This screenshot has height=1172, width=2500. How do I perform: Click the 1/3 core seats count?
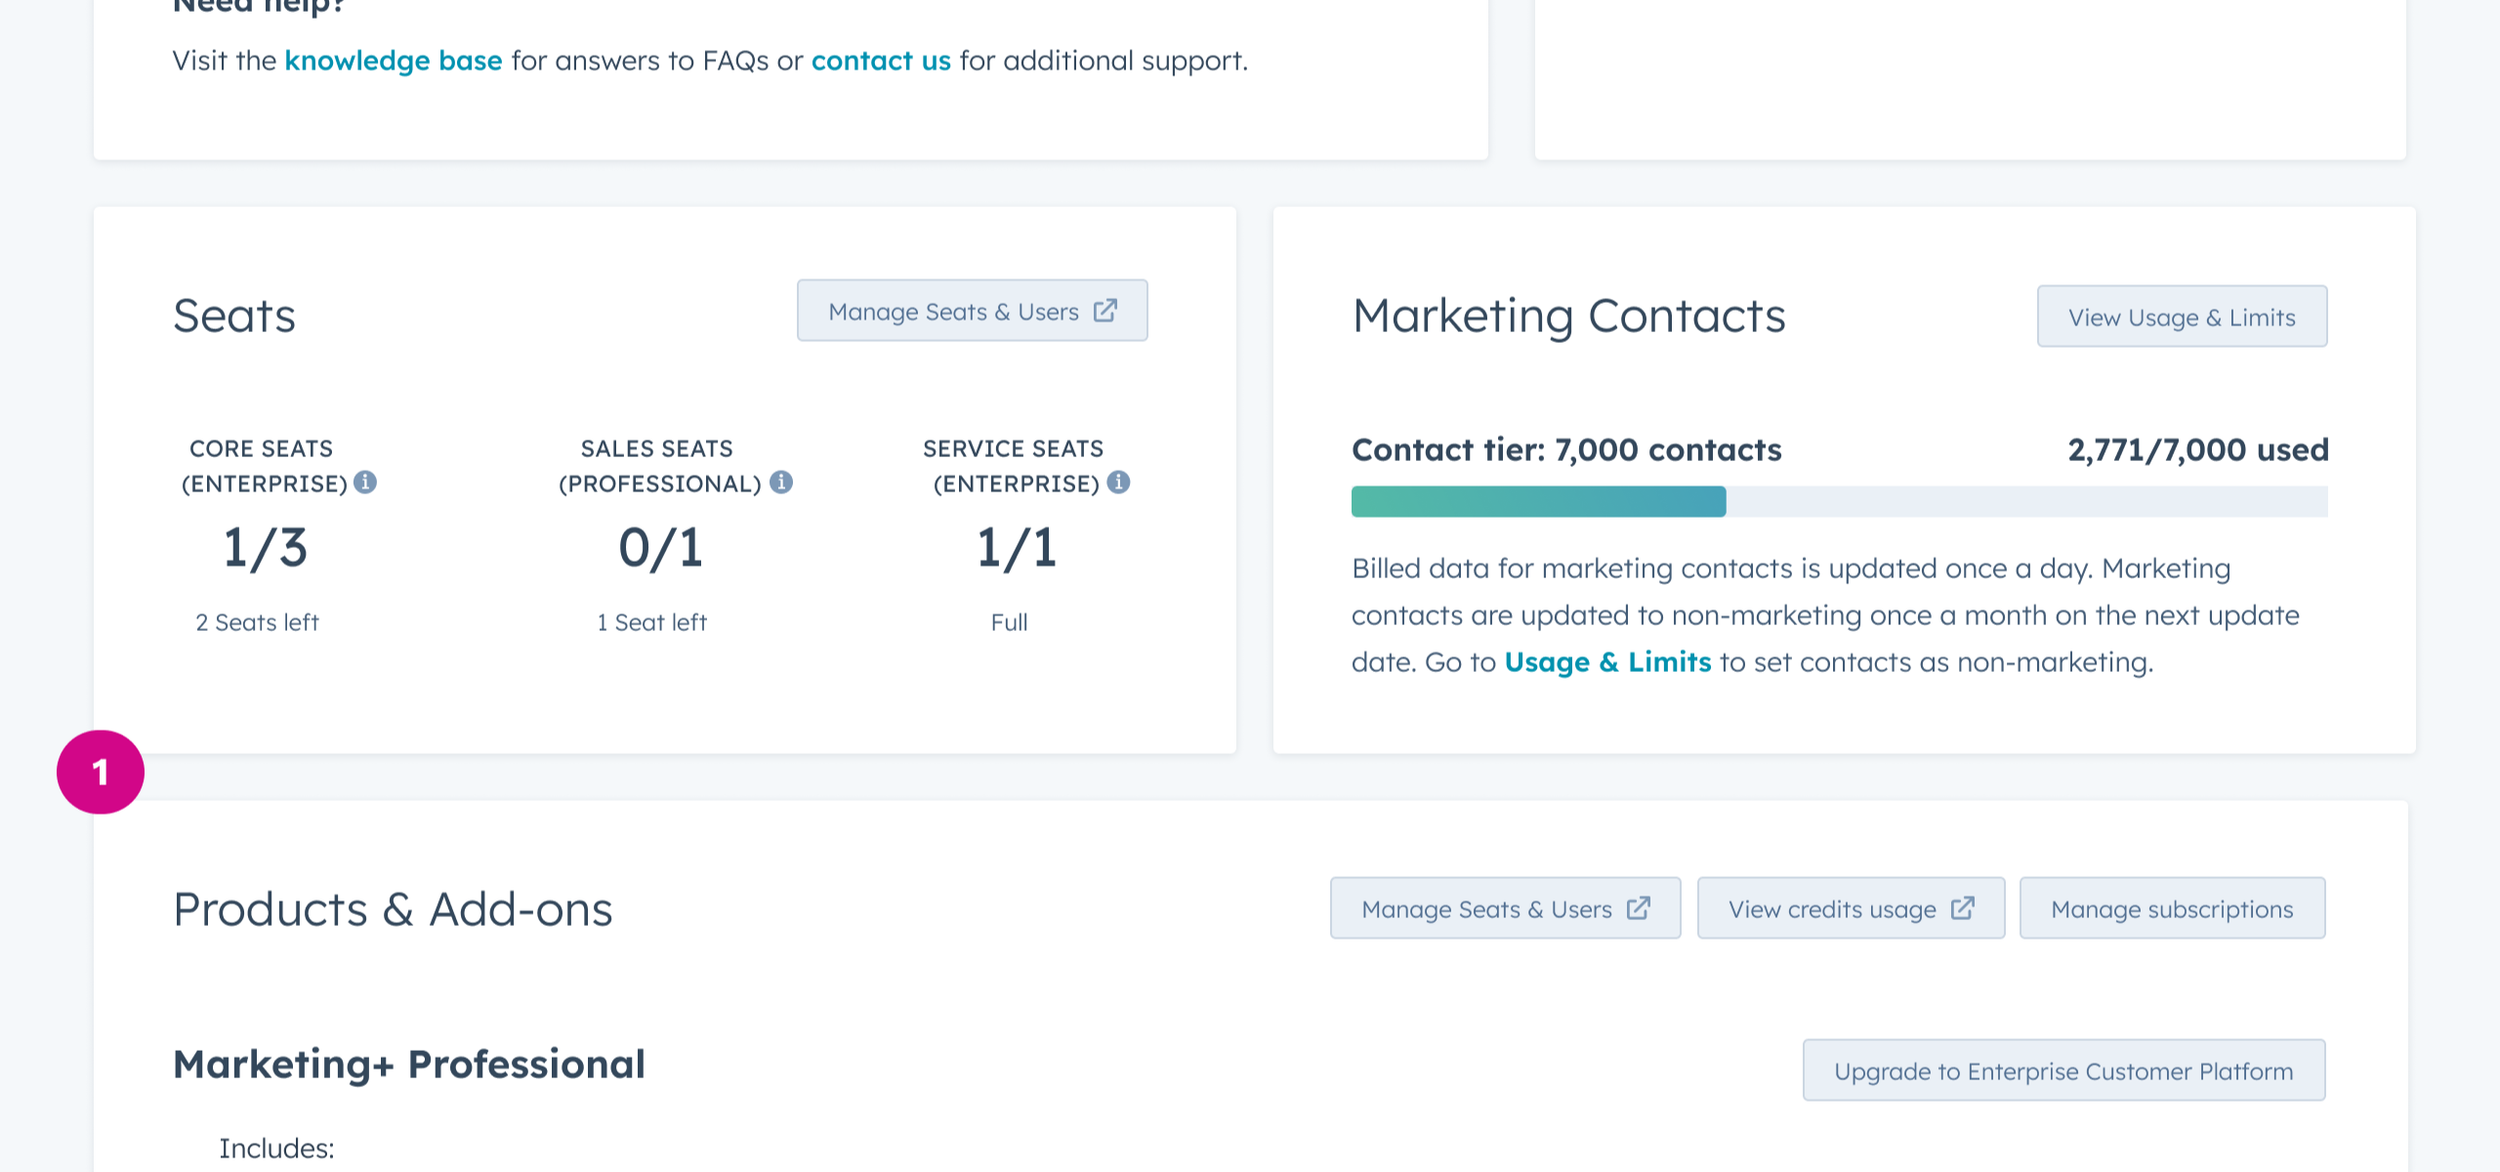265,548
